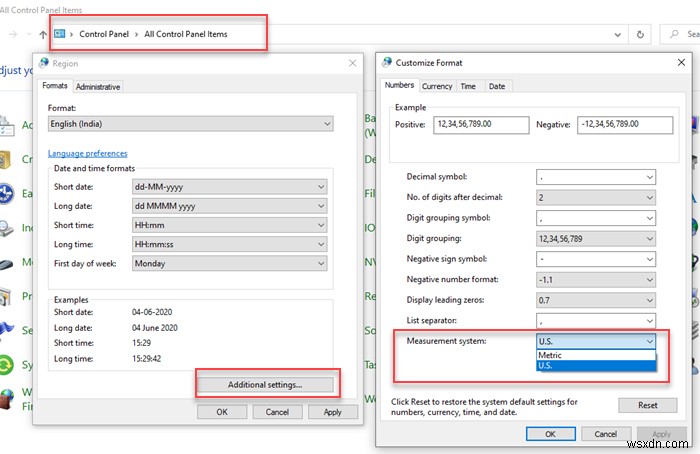Click Cancel in Region dialog

tap(277, 412)
